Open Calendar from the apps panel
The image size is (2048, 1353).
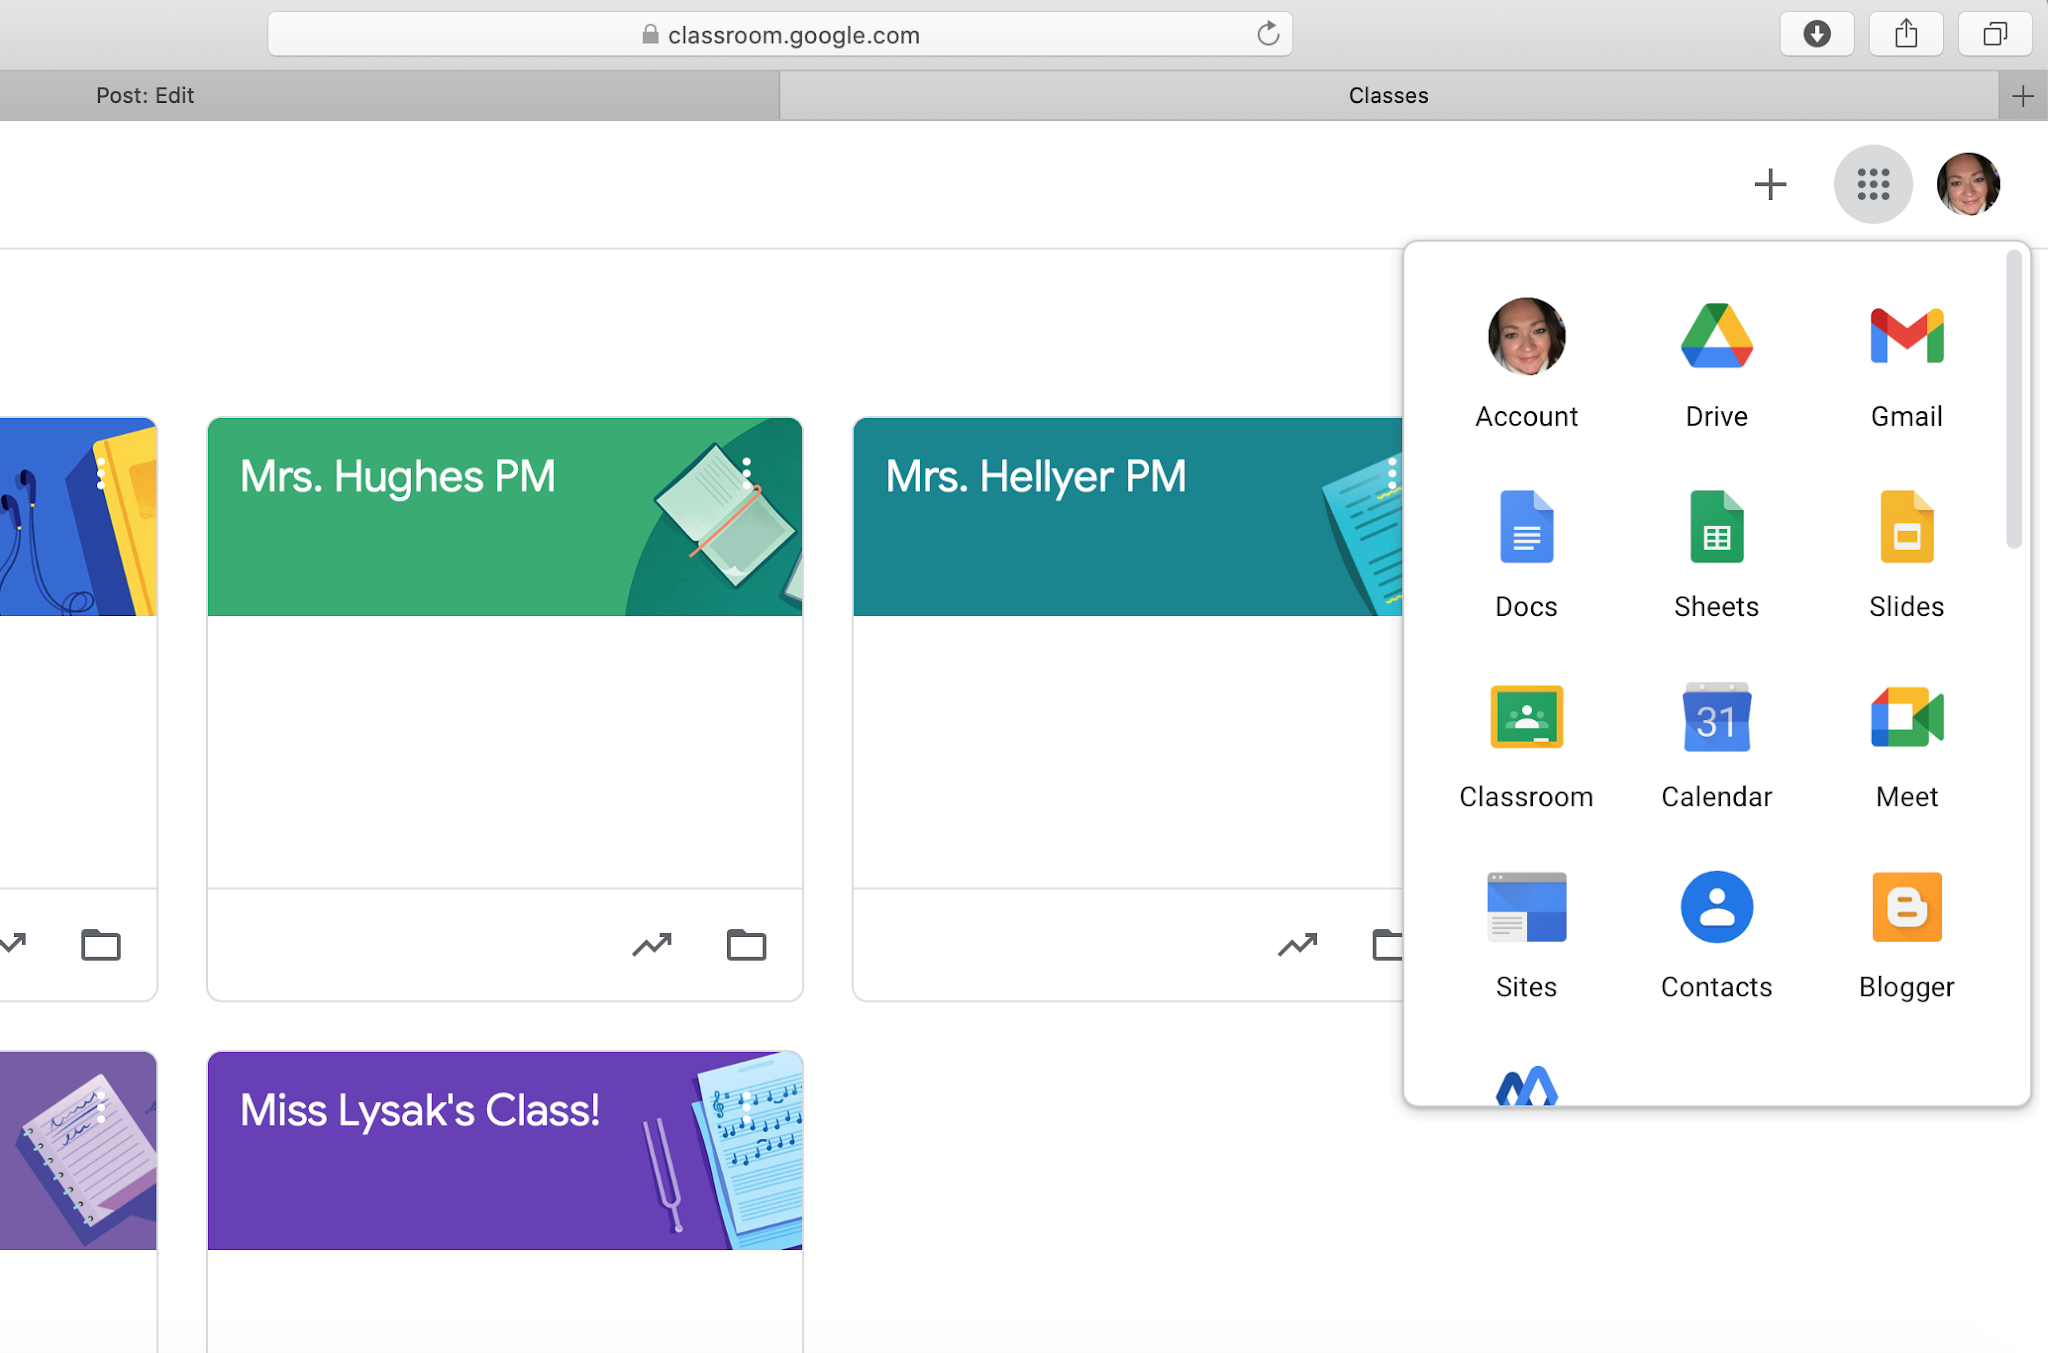(1716, 746)
